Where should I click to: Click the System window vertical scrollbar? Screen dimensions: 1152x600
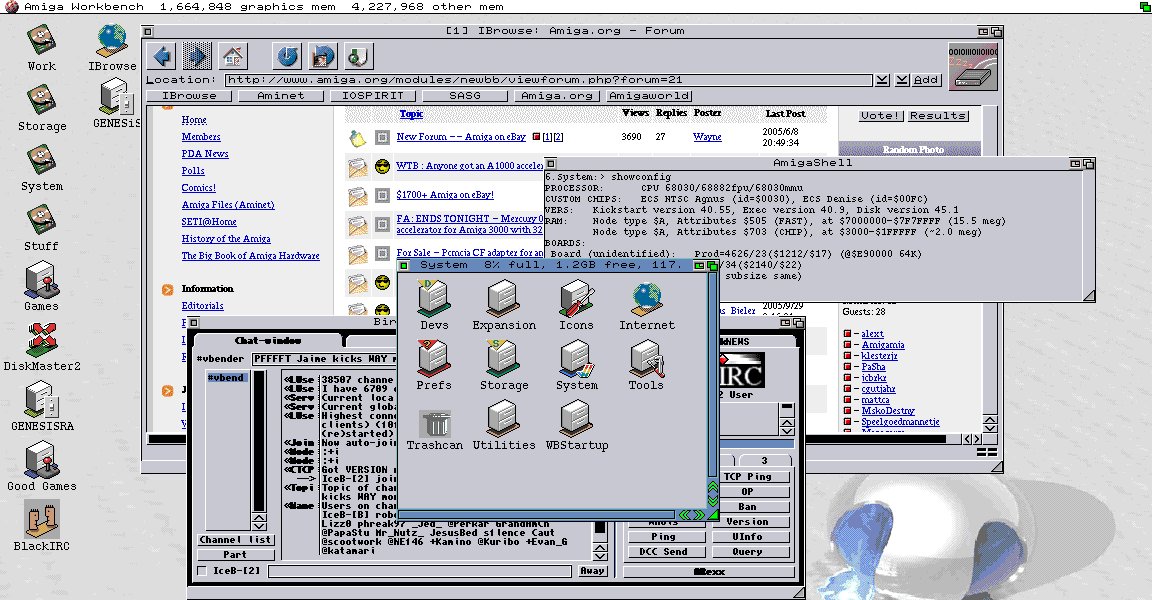click(x=711, y=375)
